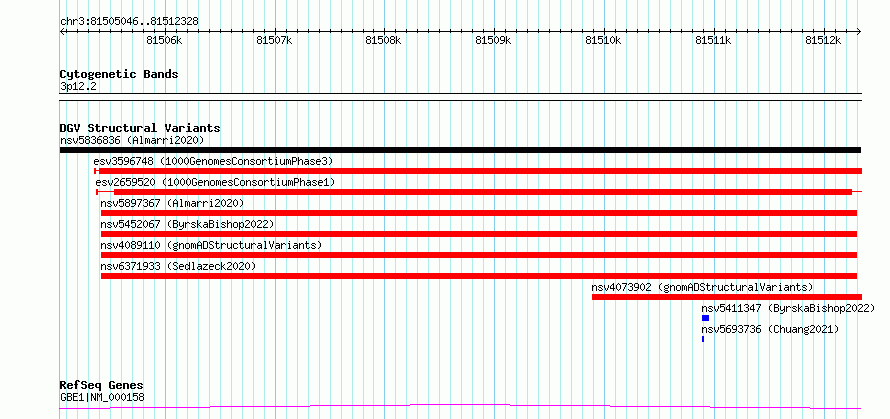
Task: Open variant label nsv5897367 (Almarri2020)
Action: [x=173, y=203]
